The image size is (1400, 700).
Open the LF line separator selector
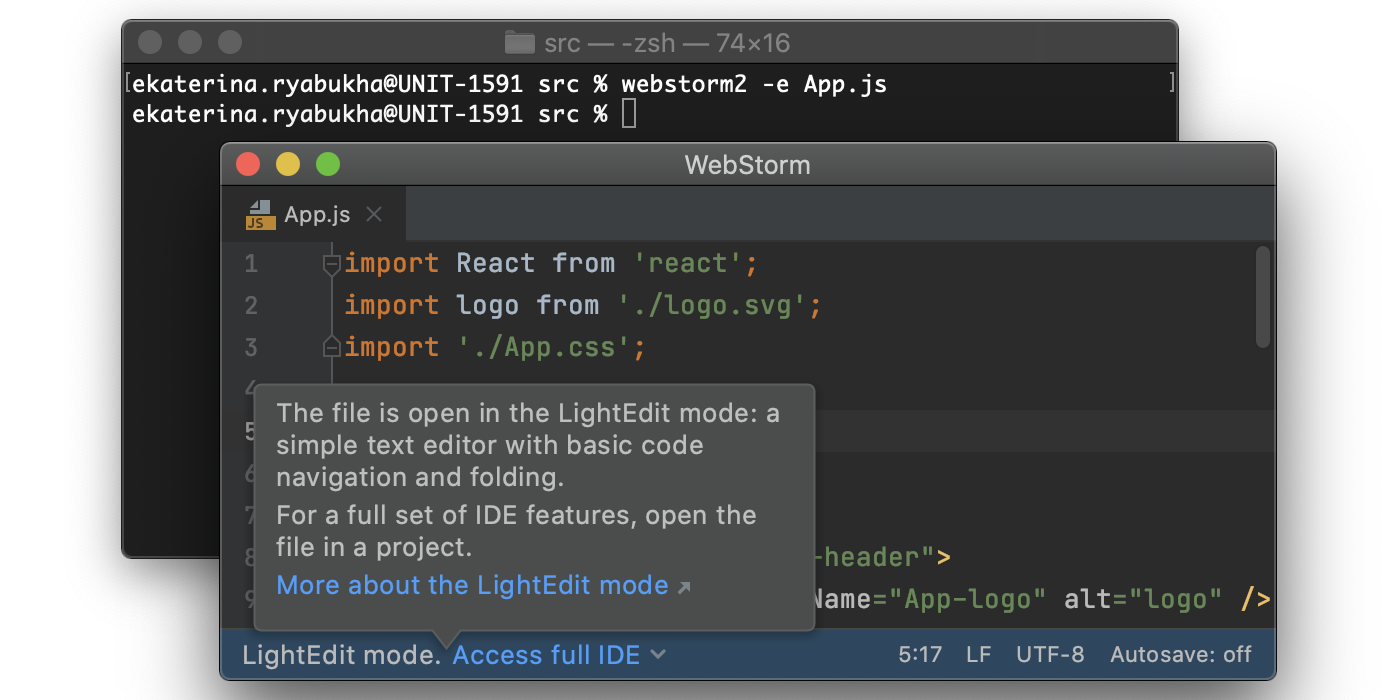[979, 655]
